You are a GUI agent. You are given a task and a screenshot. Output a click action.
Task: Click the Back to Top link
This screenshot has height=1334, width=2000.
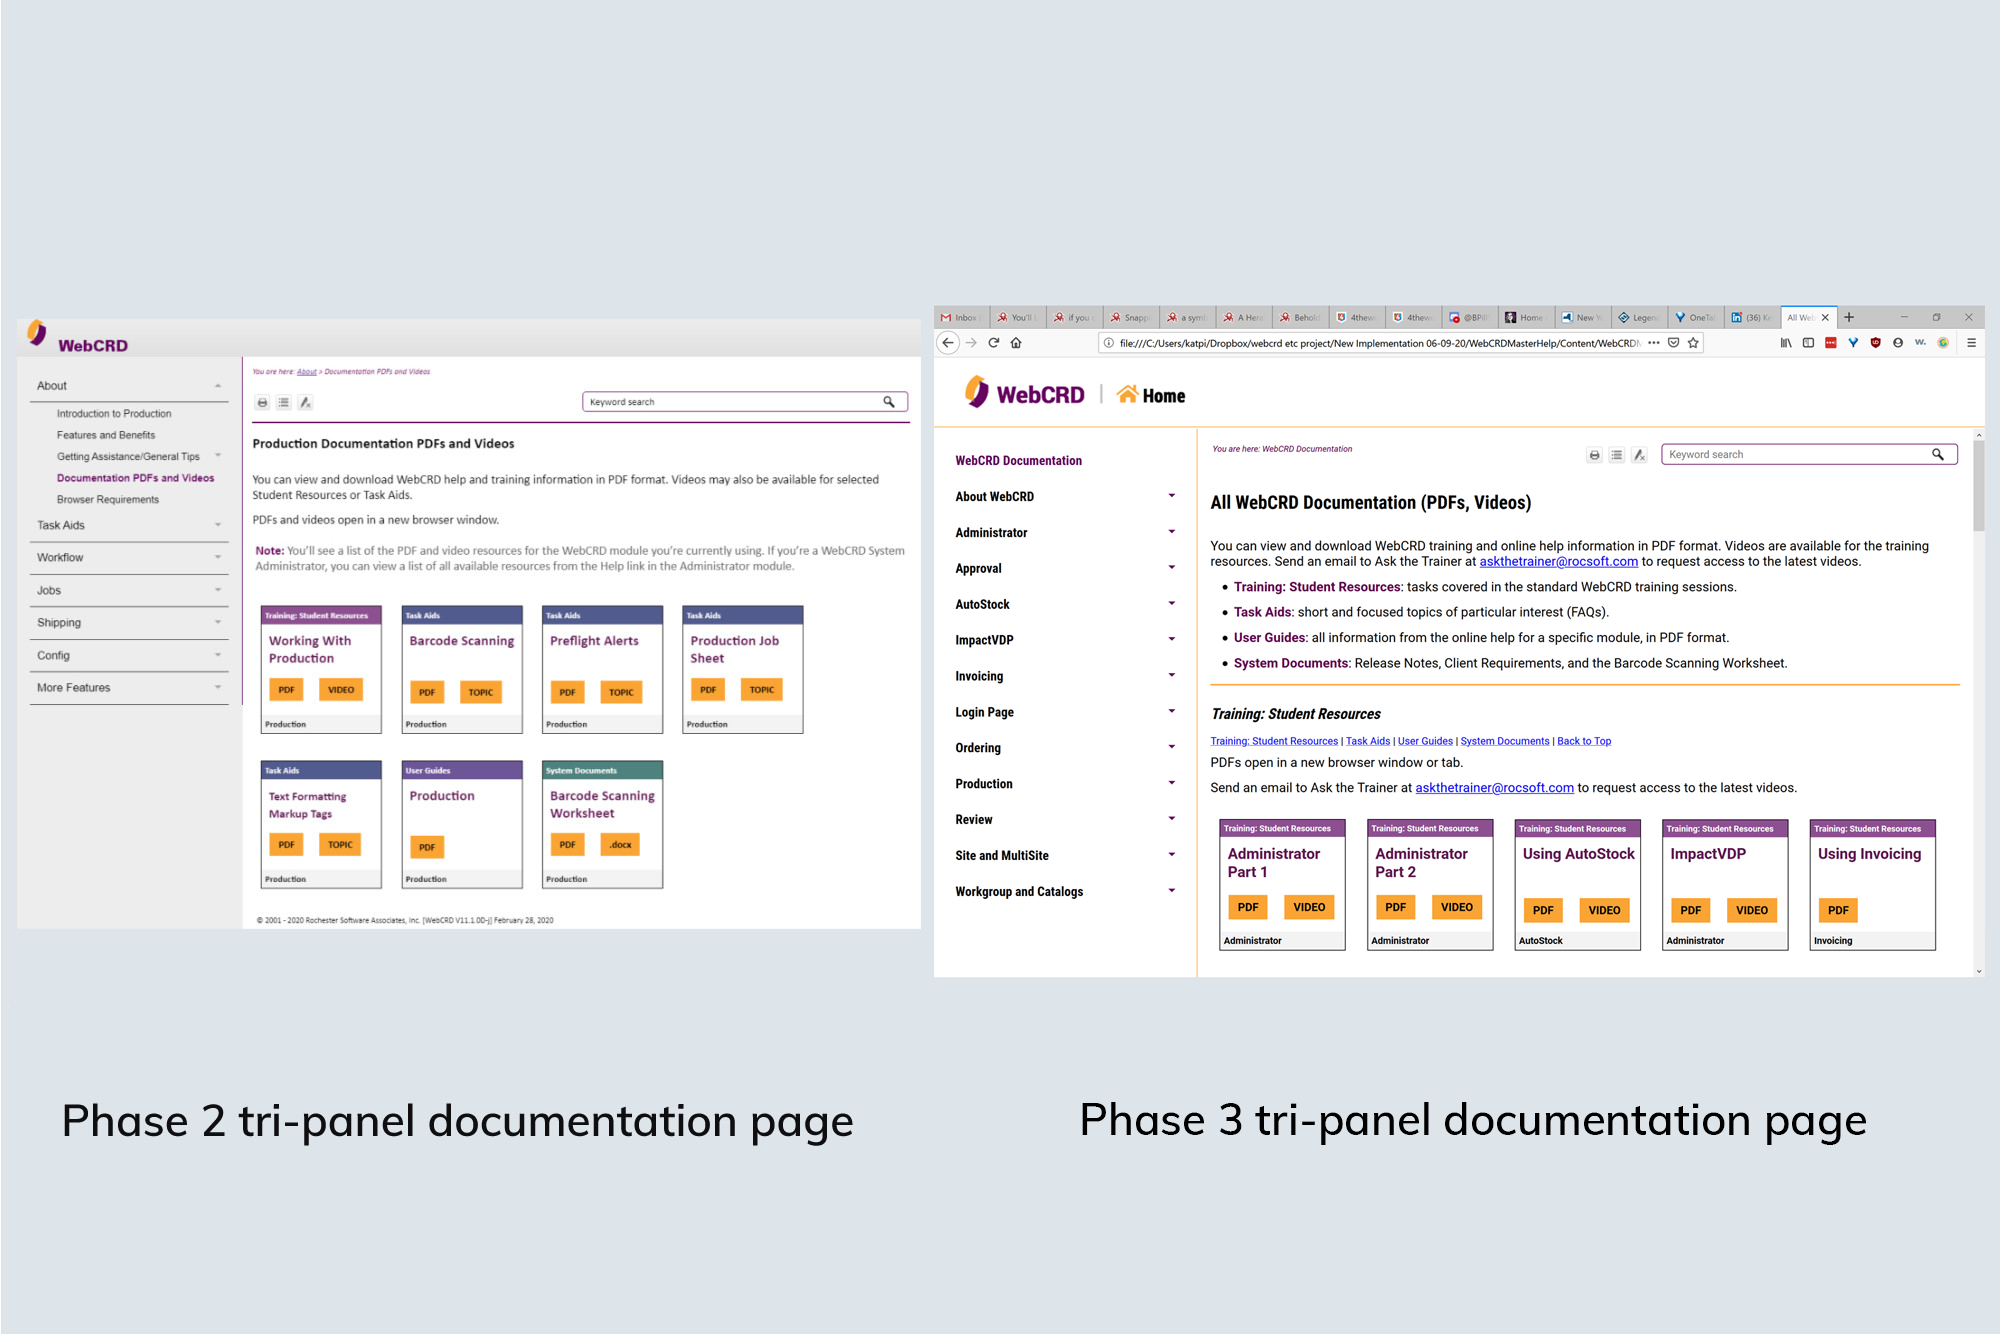(x=1583, y=741)
